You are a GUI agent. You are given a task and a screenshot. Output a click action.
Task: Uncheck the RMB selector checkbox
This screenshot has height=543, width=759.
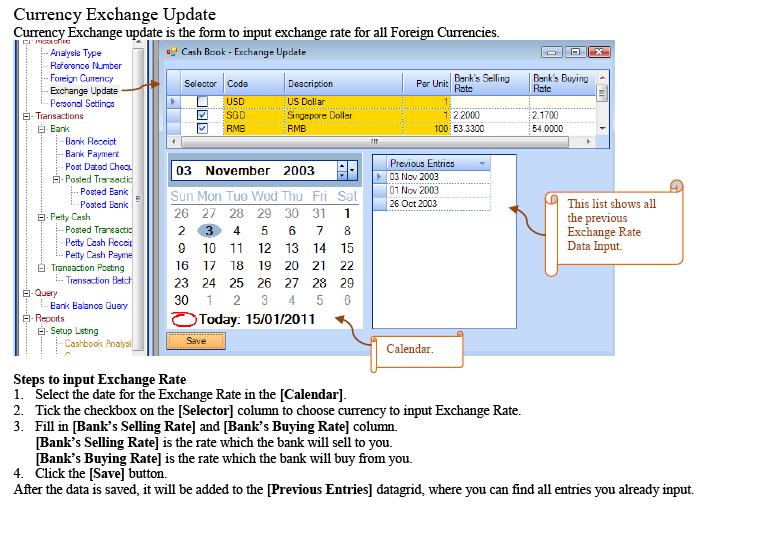[x=203, y=129]
